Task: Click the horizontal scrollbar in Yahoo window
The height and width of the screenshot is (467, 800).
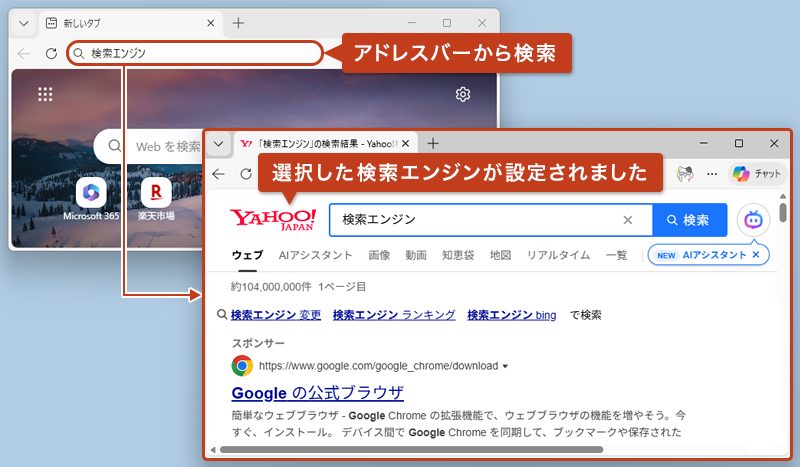Action: [411, 450]
